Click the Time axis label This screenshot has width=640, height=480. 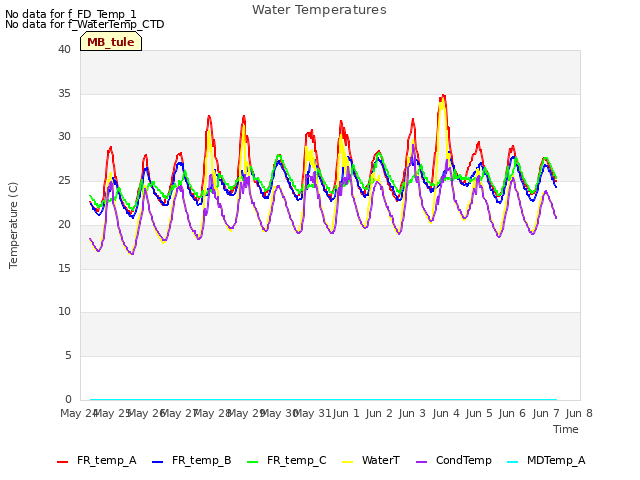(566, 429)
